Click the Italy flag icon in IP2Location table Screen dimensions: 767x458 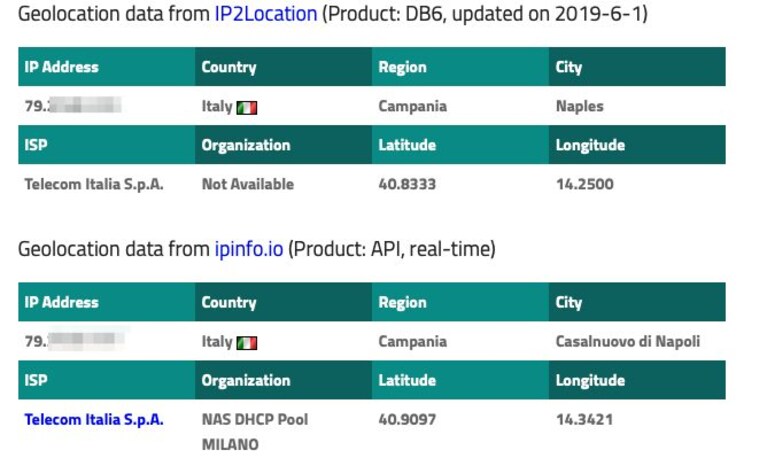(247, 107)
